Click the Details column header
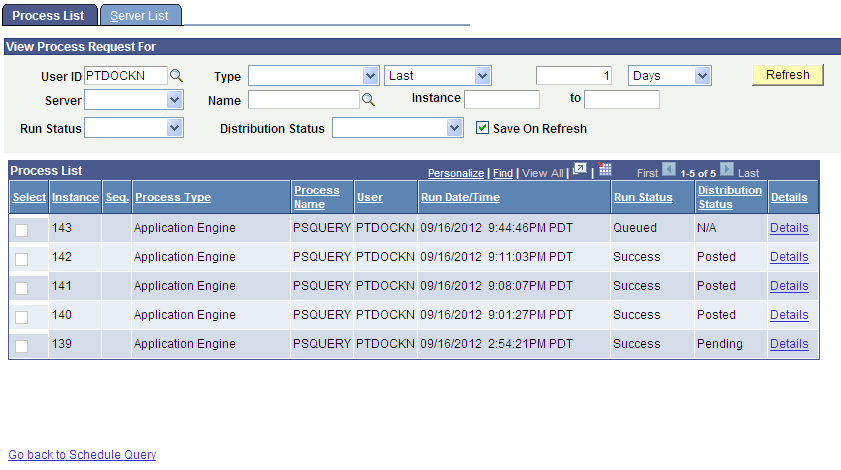Viewport: 841px width, 470px height. tap(789, 197)
